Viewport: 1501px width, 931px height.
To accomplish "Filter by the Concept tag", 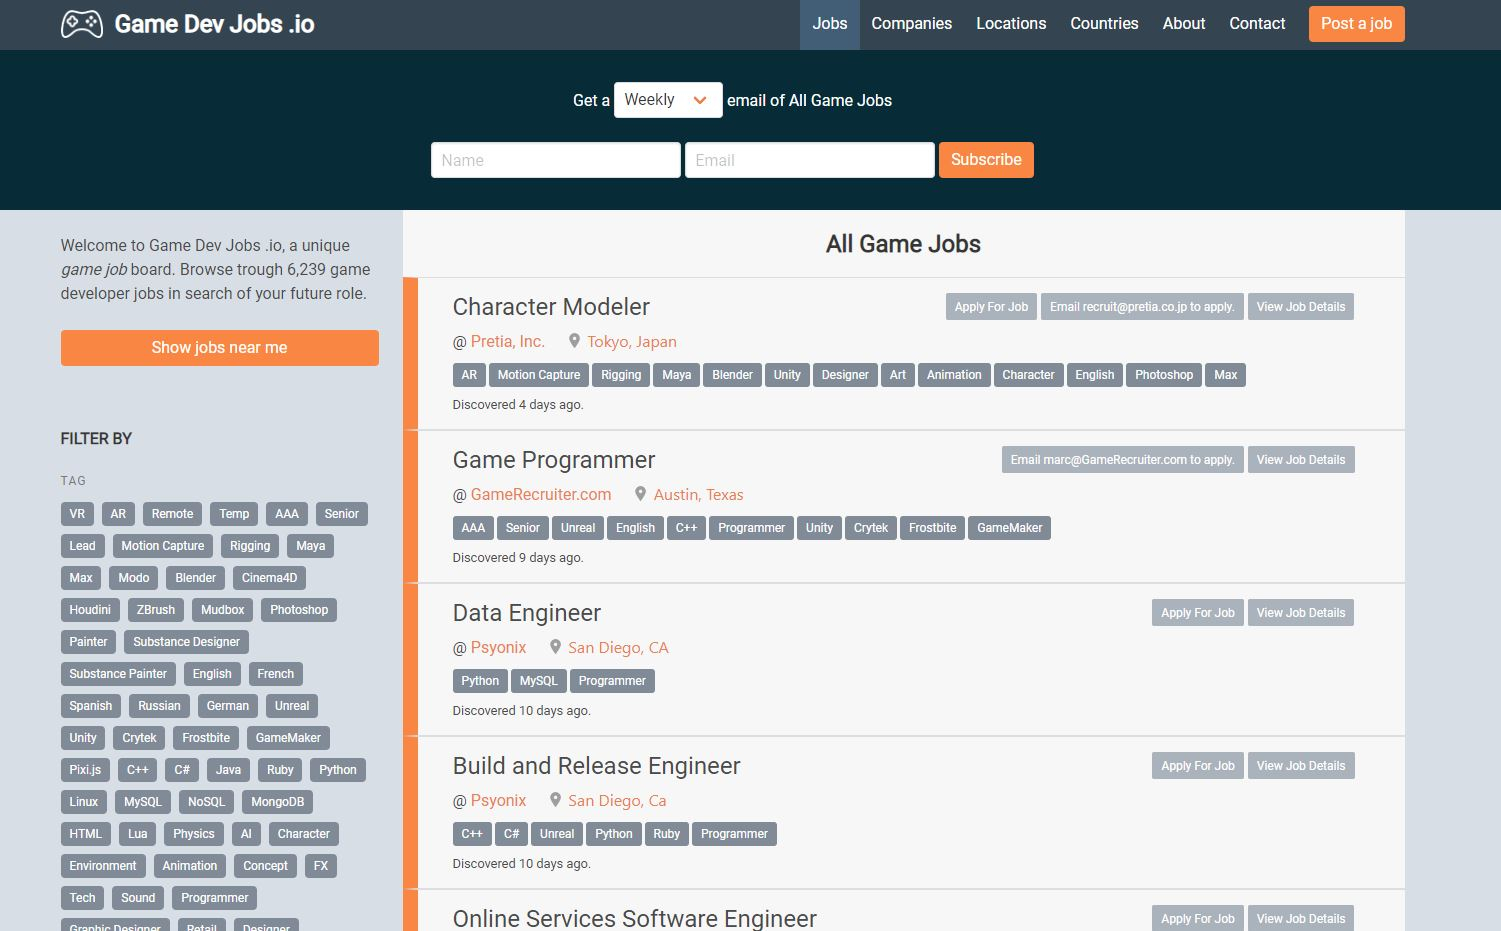I will [265, 866].
